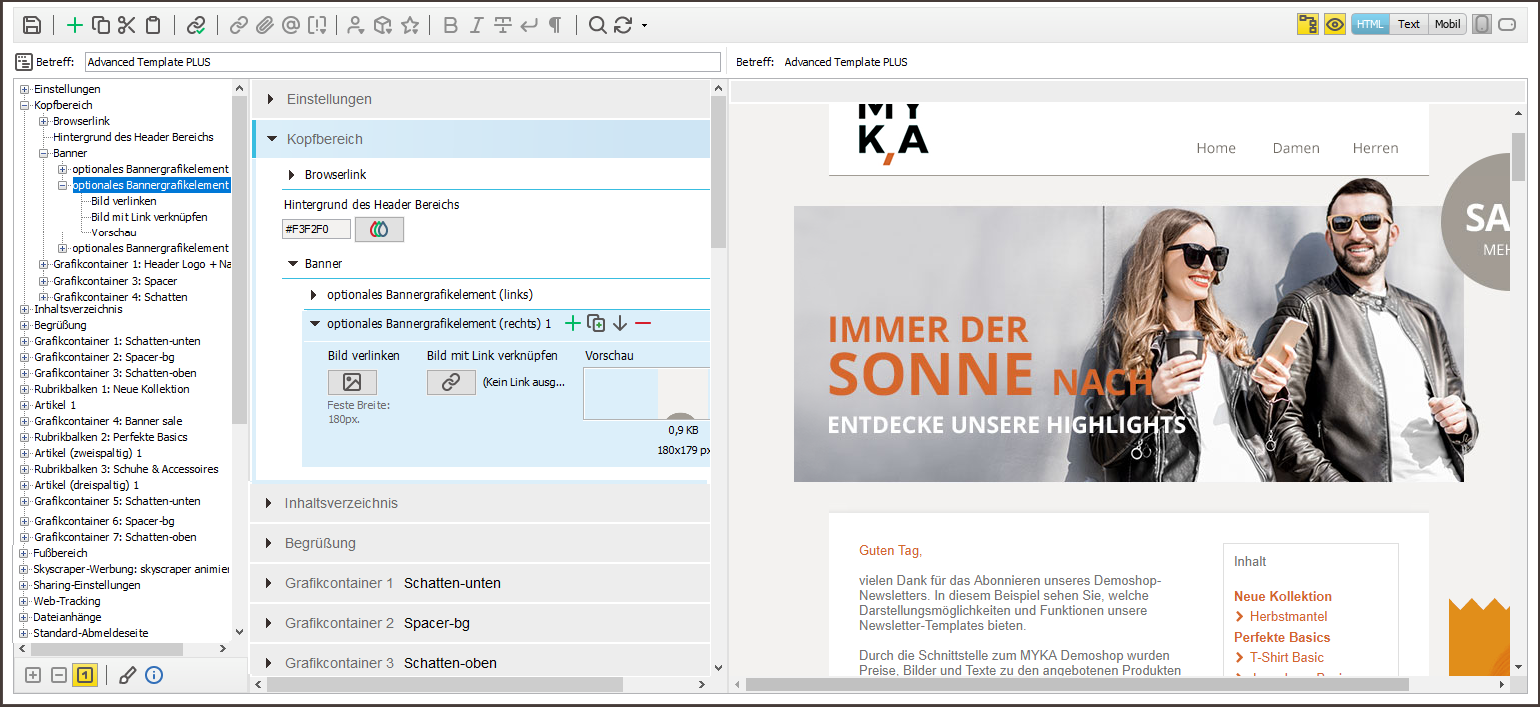Run the link check icon with green checkmark

tap(196, 25)
